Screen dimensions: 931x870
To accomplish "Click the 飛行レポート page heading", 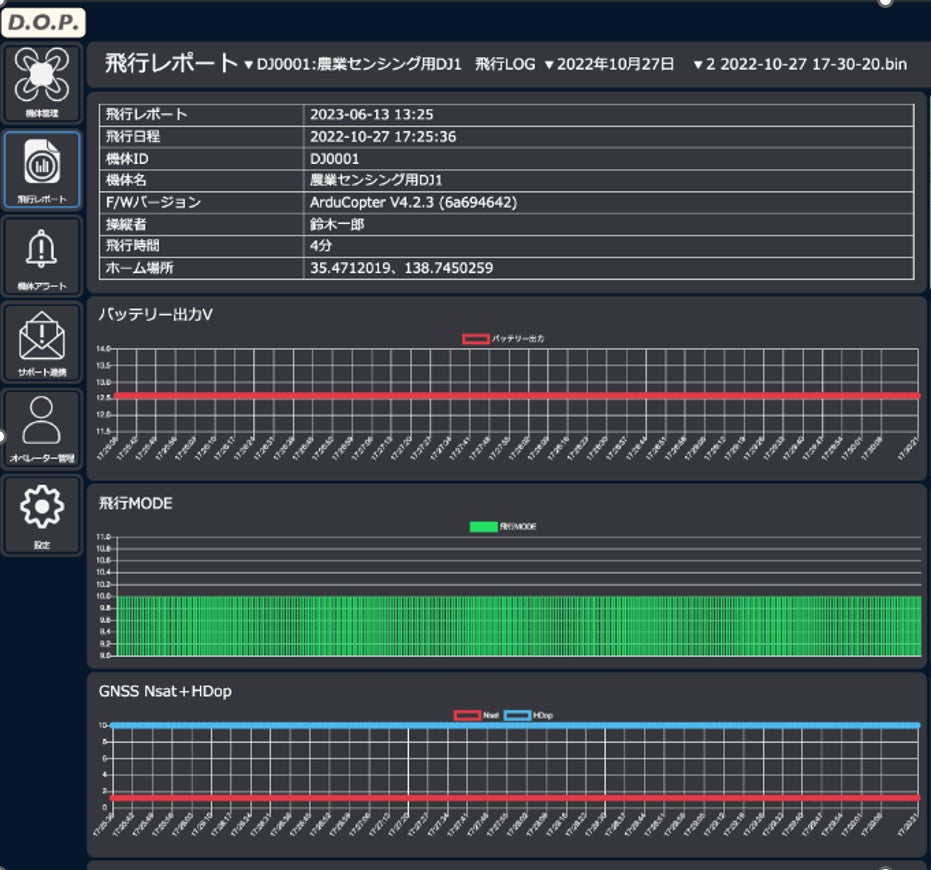I will point(171,64).
